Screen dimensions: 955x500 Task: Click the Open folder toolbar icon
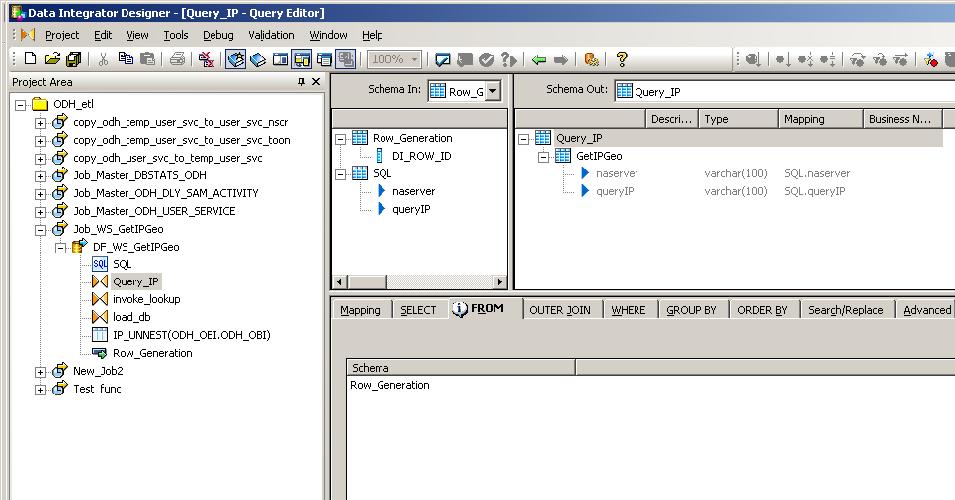52,59
